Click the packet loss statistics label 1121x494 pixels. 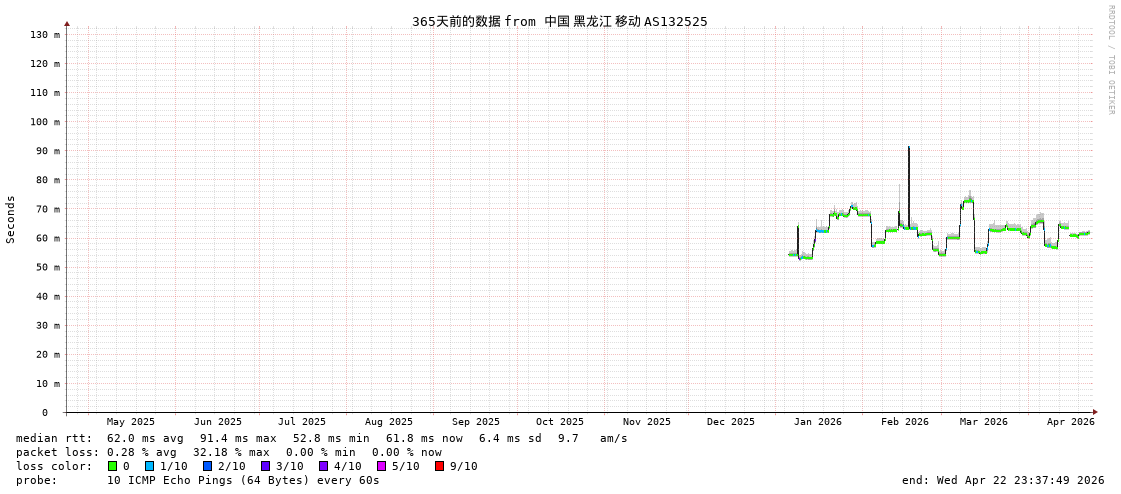click(57, 452)
